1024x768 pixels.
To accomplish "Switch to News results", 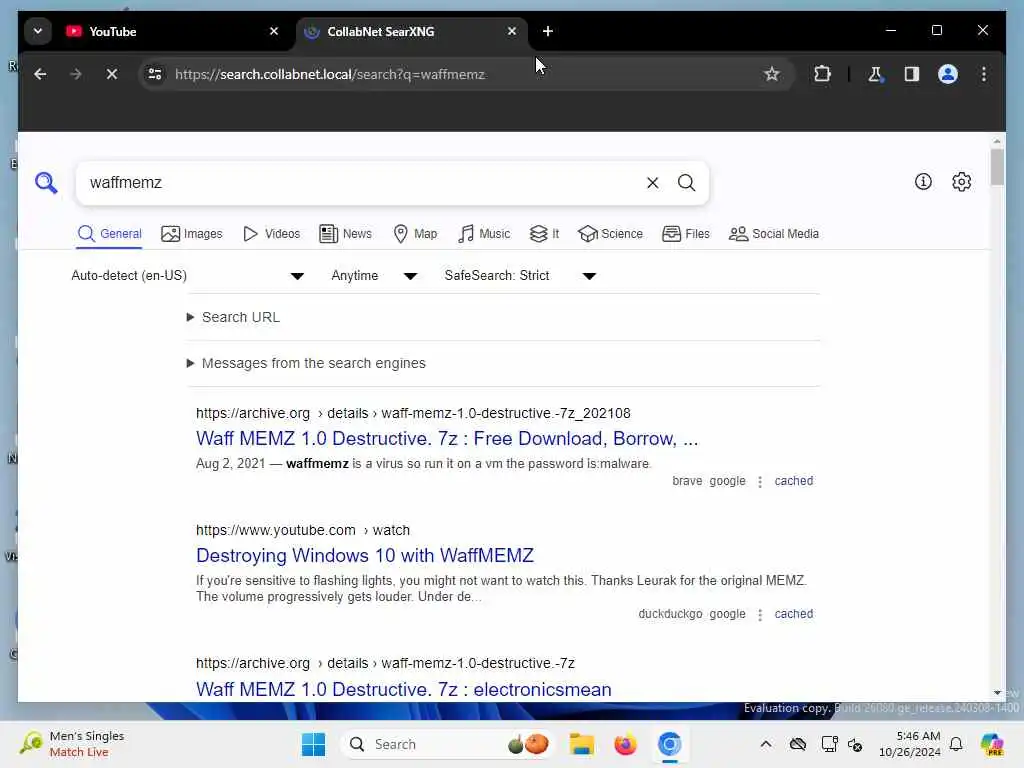I will 345,234.
